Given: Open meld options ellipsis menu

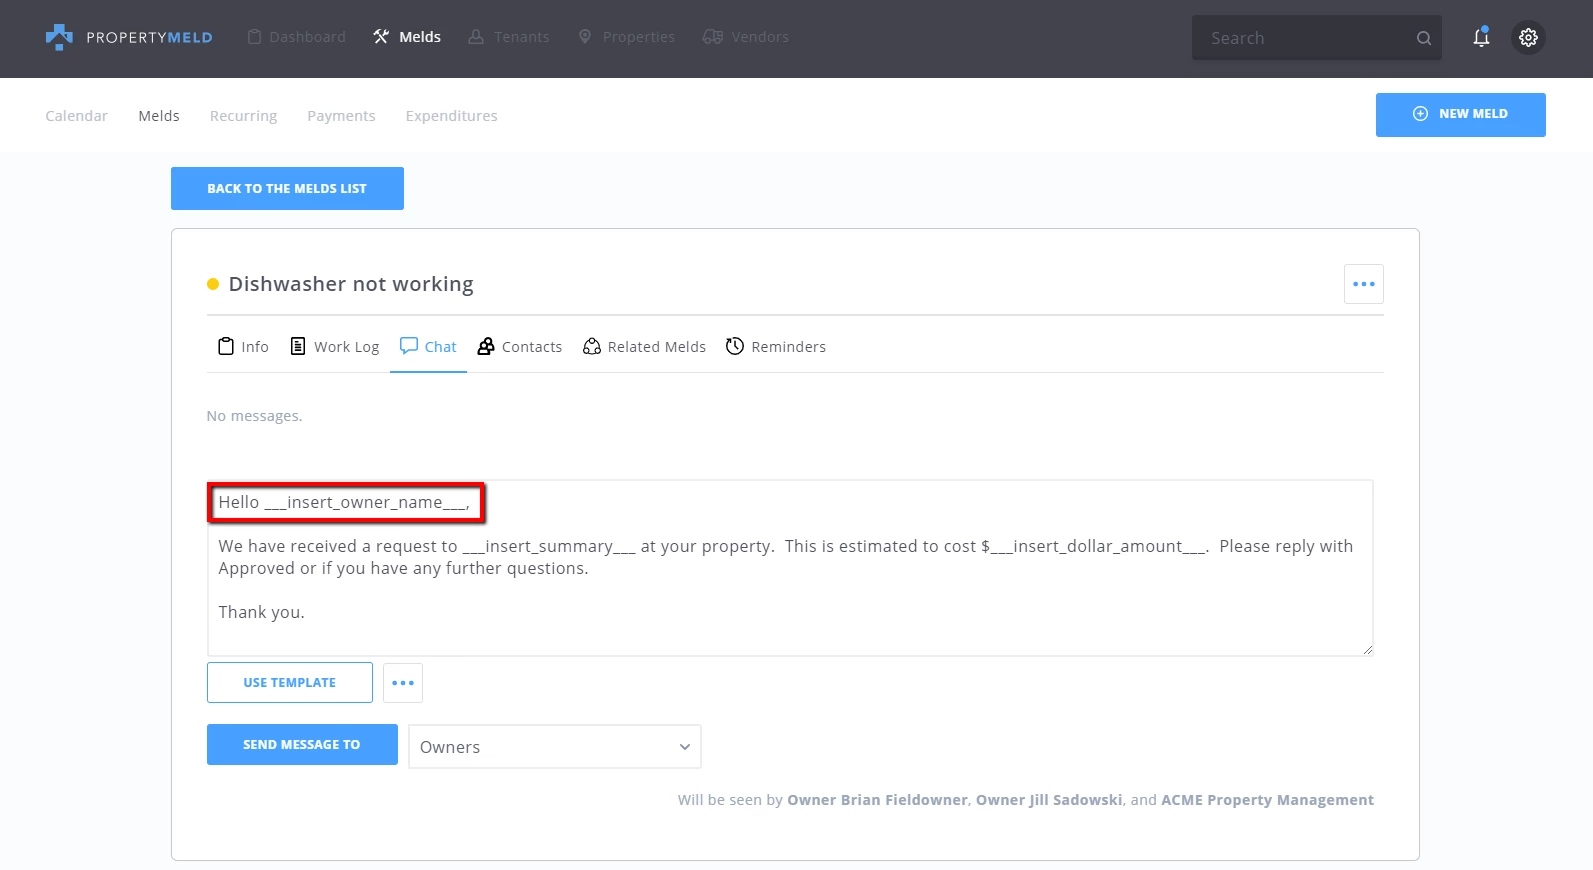Looking at the screenshot, I should [1364, 284].
